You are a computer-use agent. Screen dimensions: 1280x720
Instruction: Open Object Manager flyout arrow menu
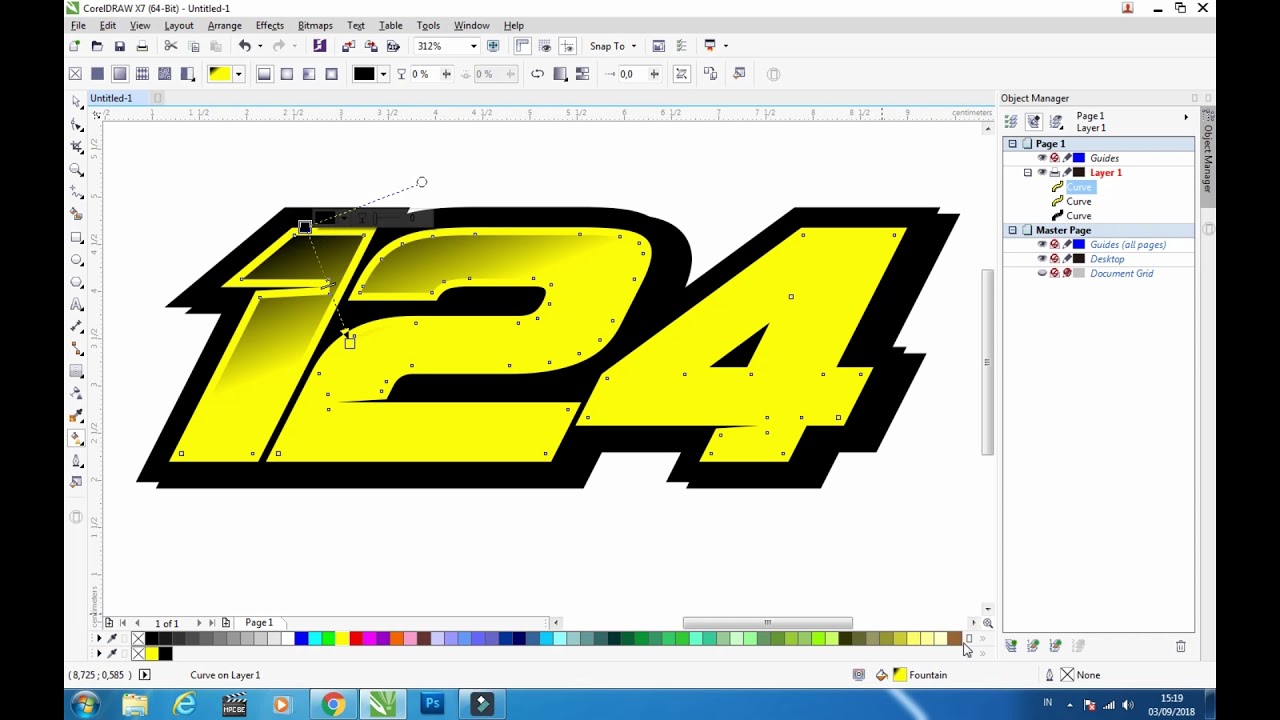click(x=1186, y=117)
